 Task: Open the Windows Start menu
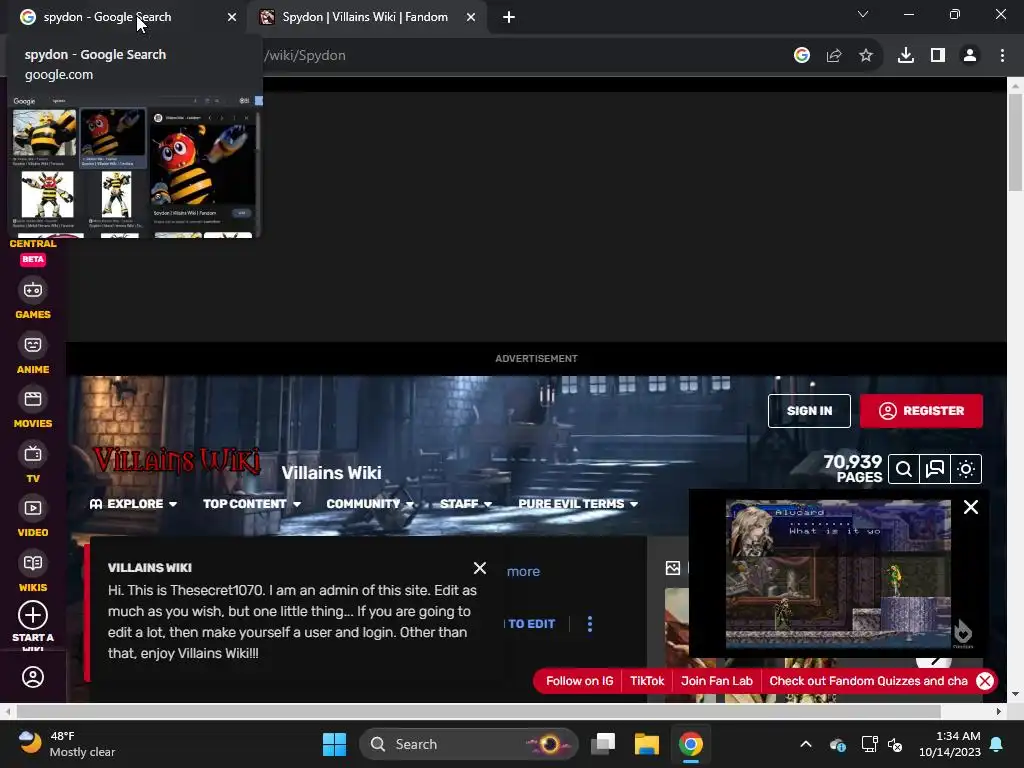[x=334, y=744]
